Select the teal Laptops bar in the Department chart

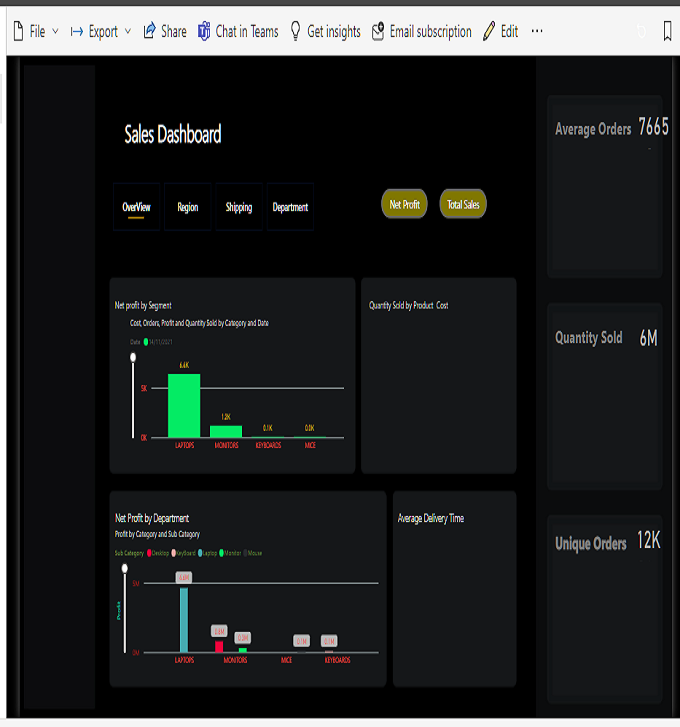point(184,620)
